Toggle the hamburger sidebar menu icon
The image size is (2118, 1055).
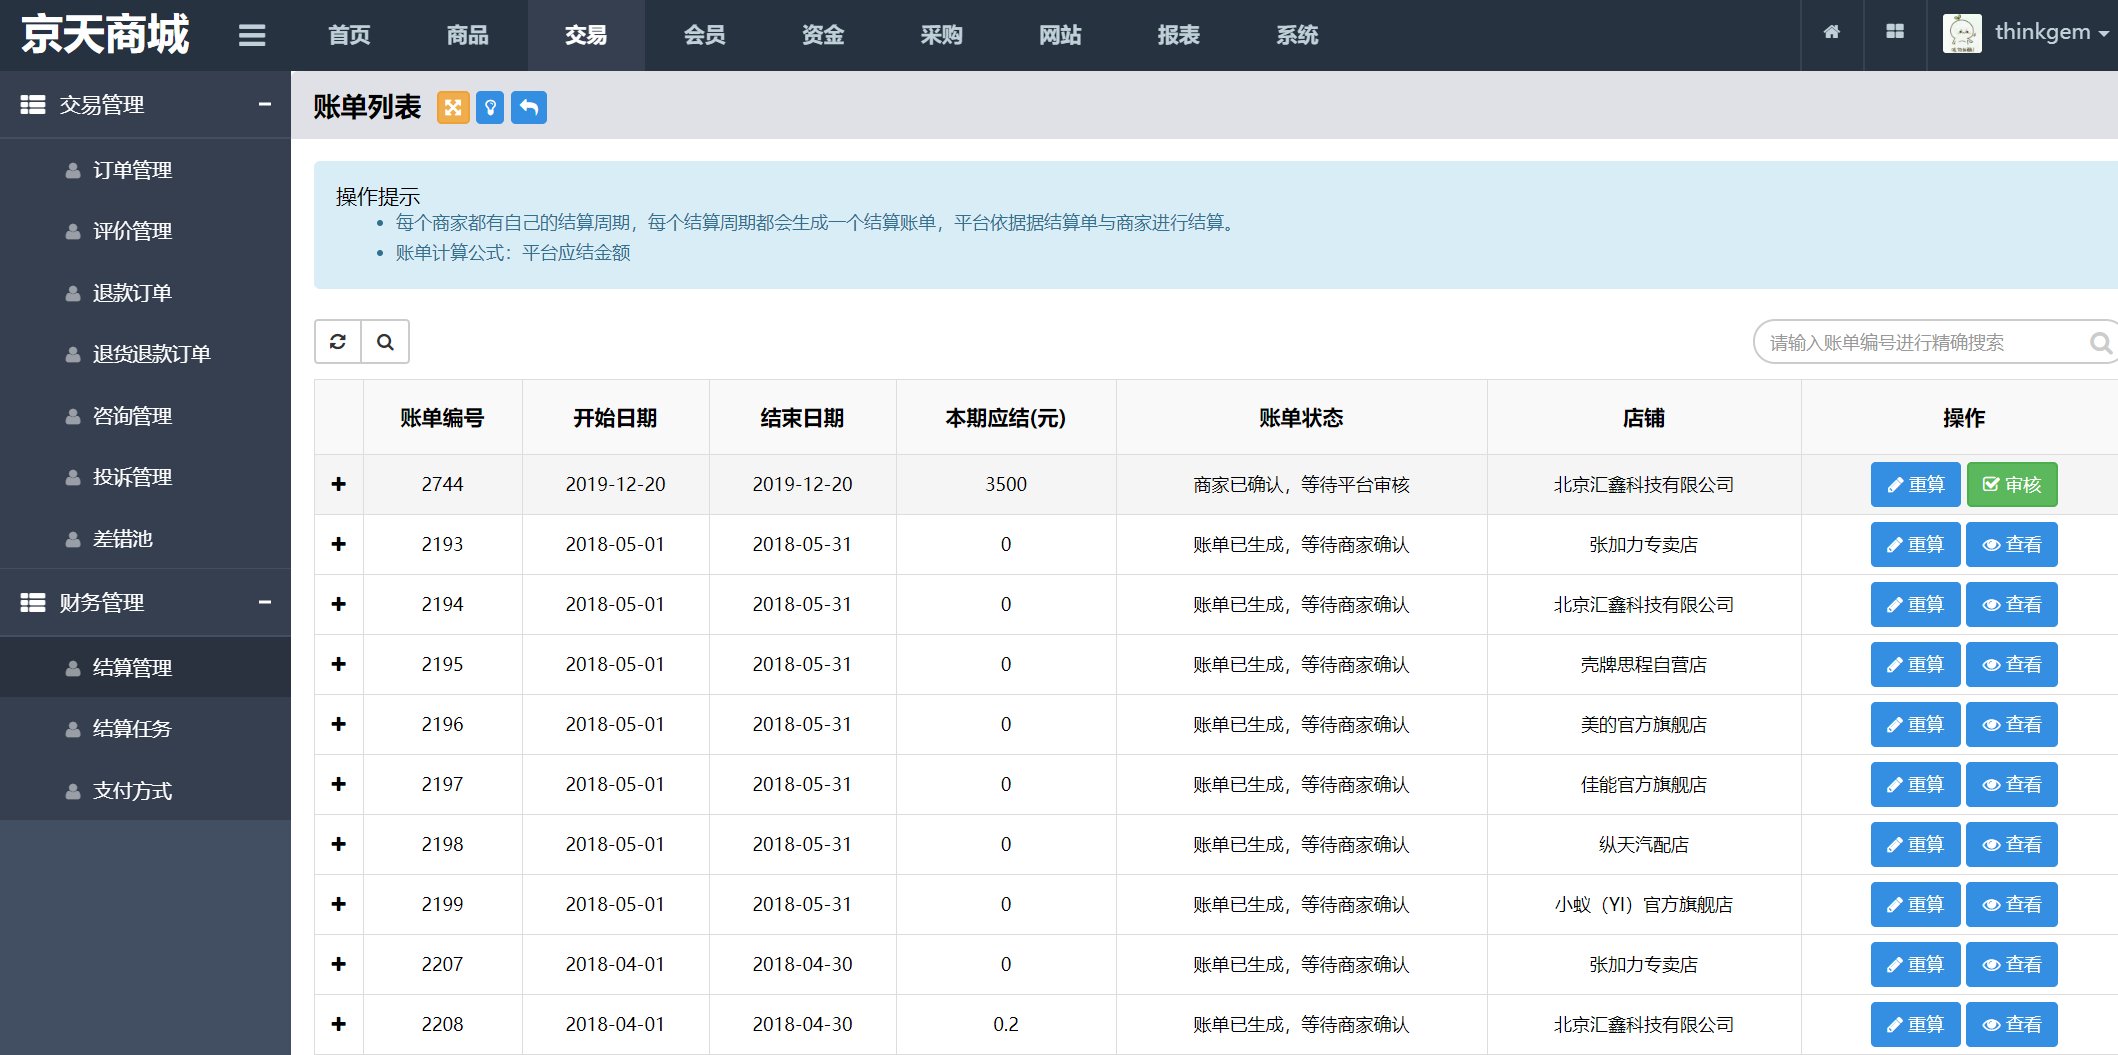tap(252, 35)
